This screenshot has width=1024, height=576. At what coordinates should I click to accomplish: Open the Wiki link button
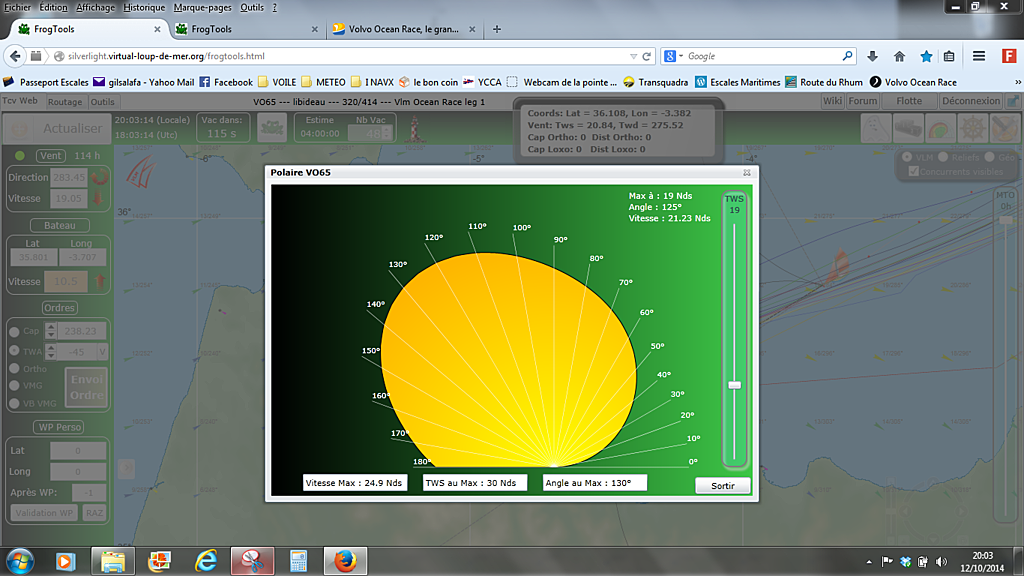[x=832, y=101]
